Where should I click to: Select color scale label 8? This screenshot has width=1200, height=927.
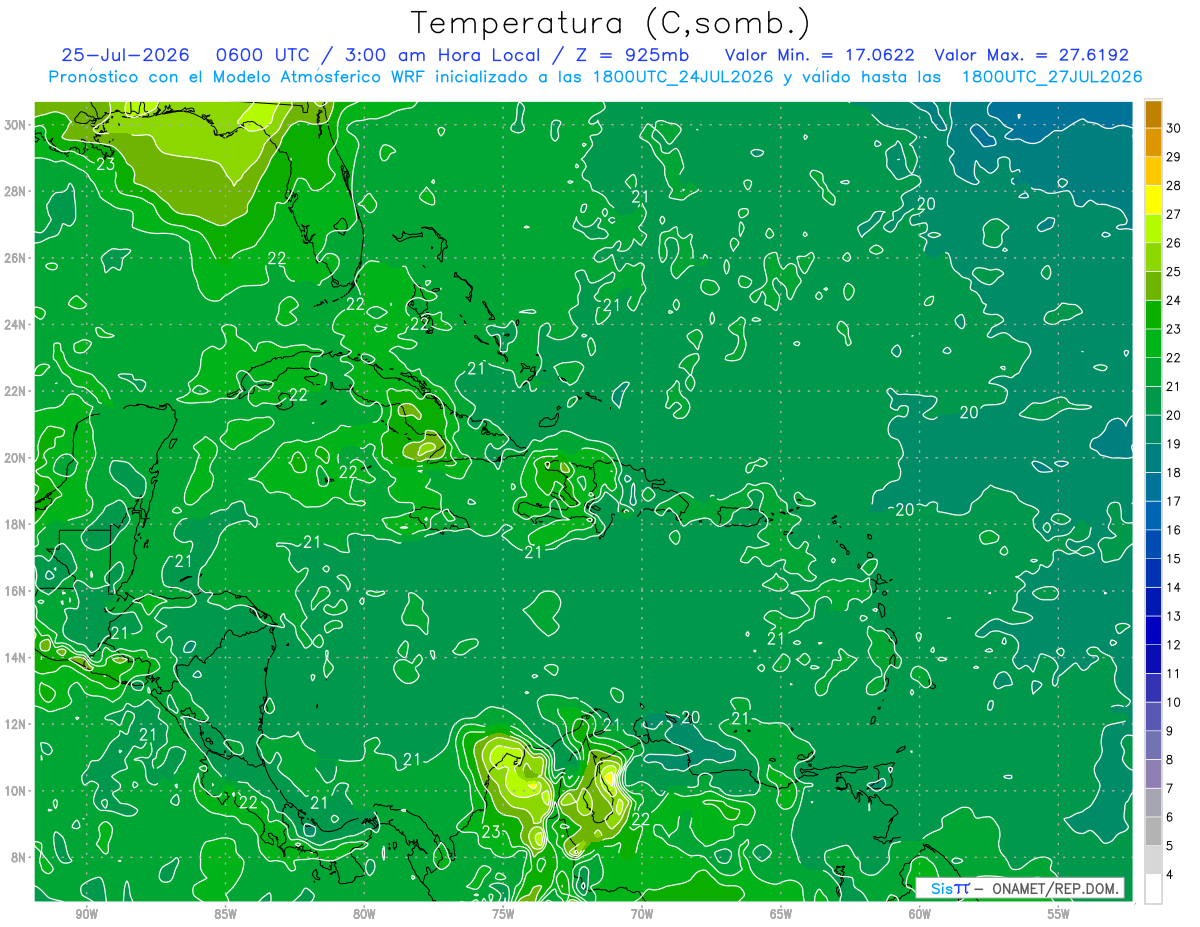1170,759
